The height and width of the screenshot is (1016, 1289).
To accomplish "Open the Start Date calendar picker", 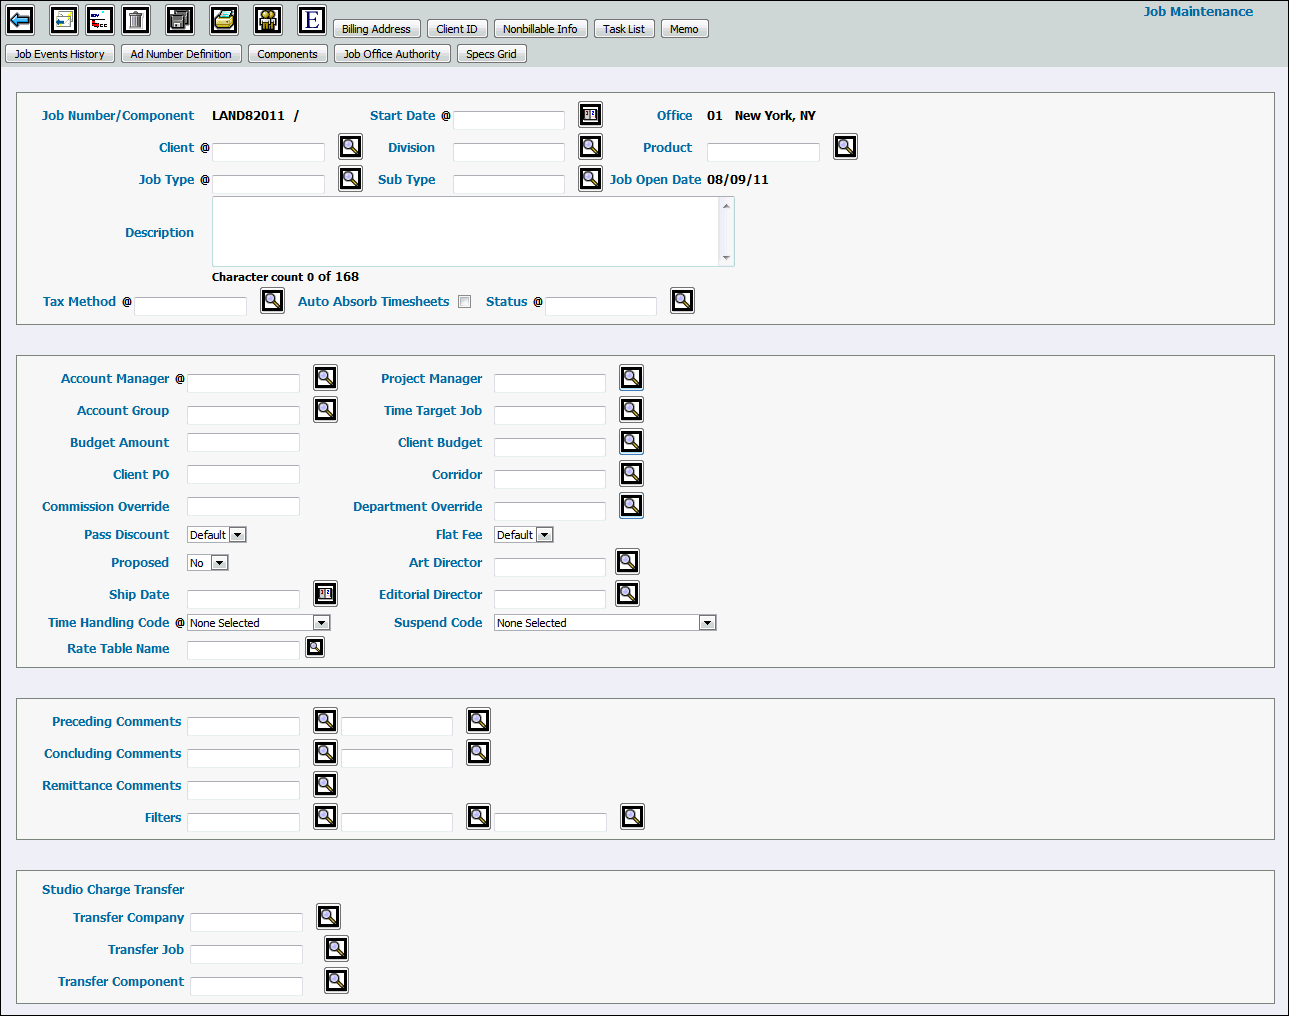I will [590, 115].
